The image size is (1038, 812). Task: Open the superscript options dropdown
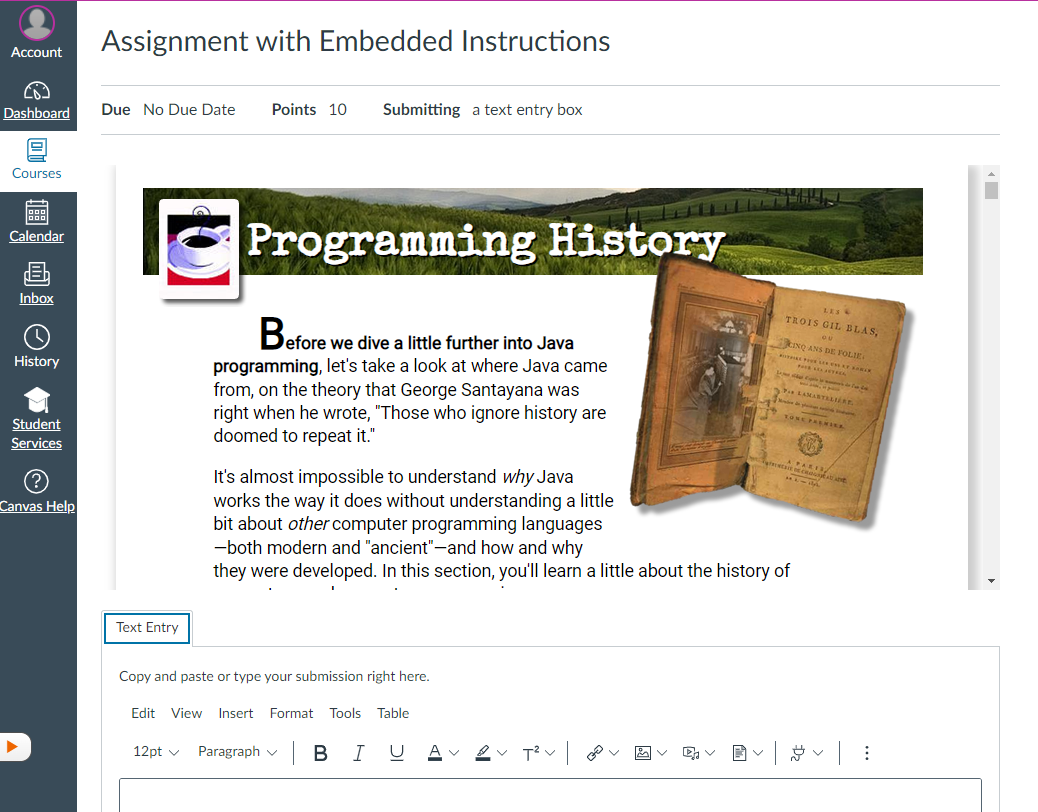(538, 753)
